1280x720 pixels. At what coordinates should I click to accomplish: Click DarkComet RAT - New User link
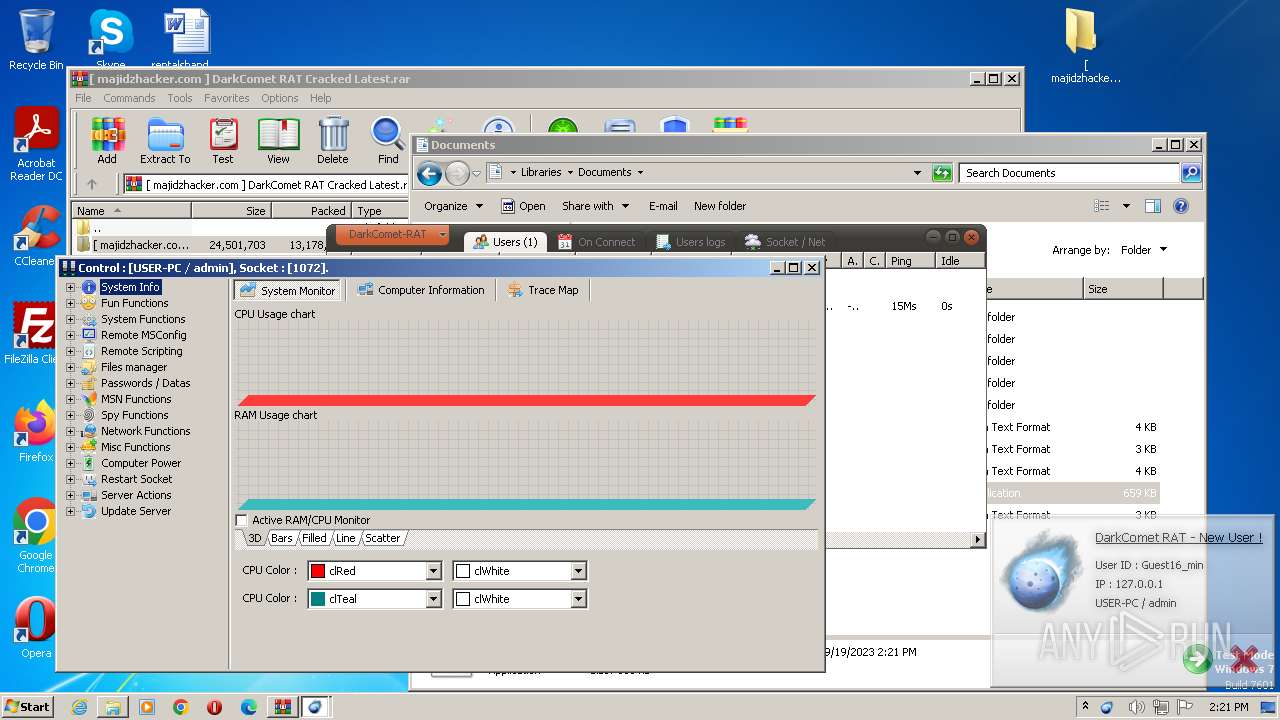[1178, 537]
